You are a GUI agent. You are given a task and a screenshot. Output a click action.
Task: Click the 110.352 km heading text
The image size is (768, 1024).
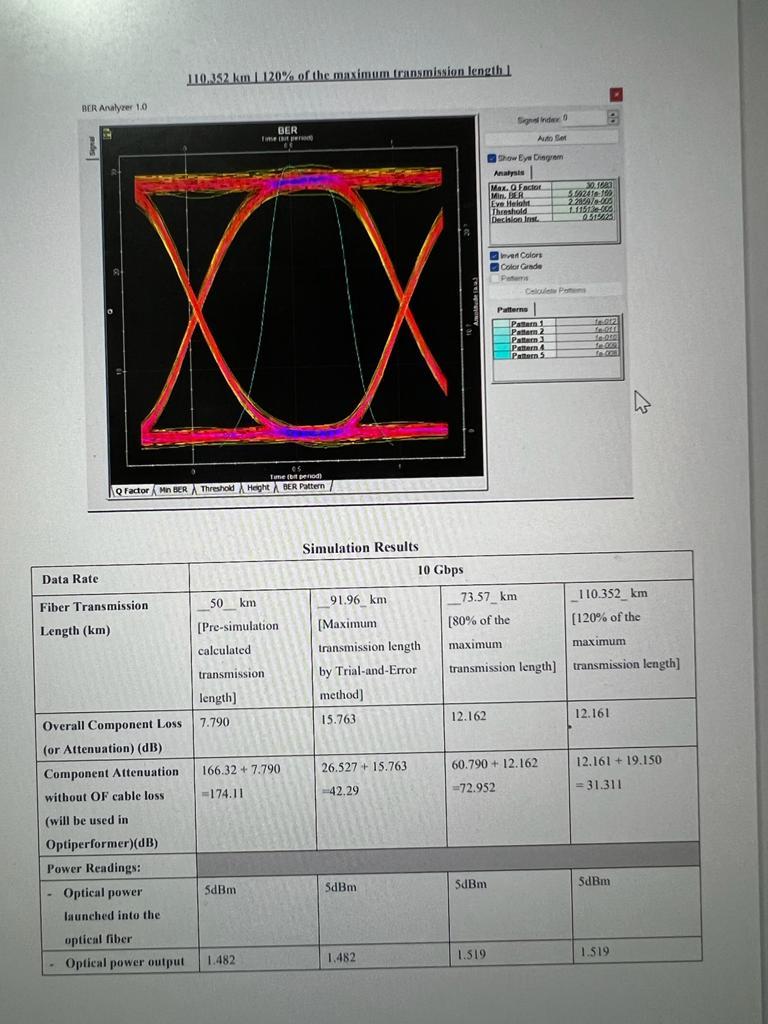click(x=349, y=73)
